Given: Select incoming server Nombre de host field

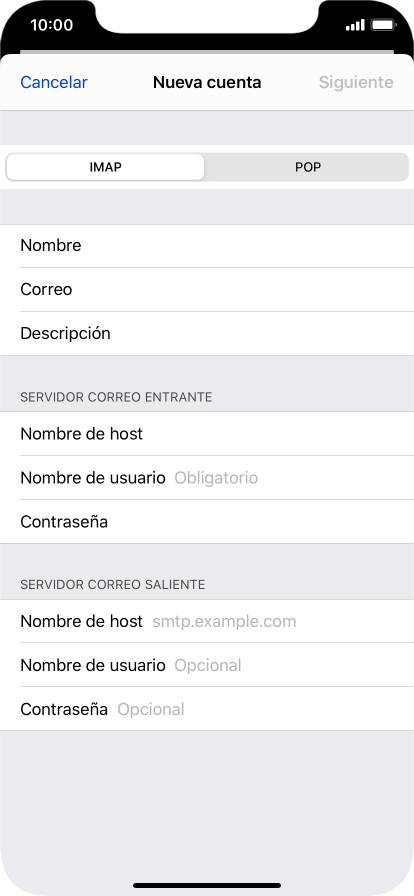Looking at the screenshot, I should [207, 434].
